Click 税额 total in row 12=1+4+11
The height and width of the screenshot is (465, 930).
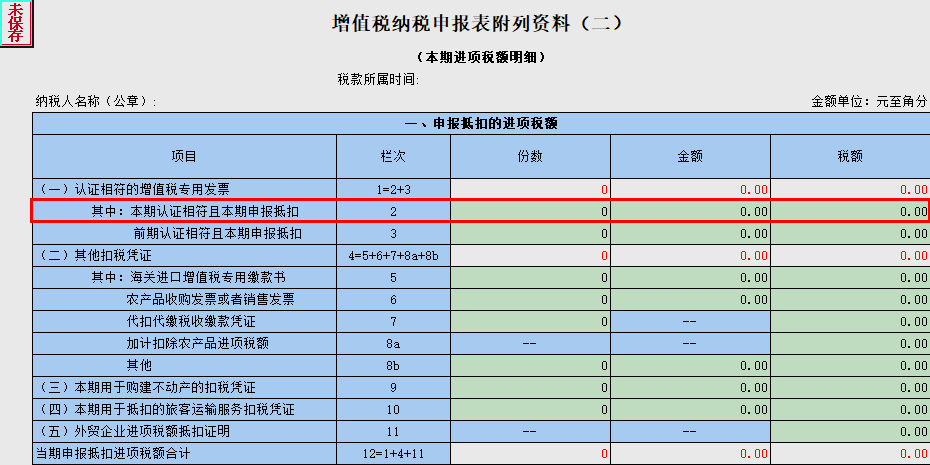click(x=850, y=454)
